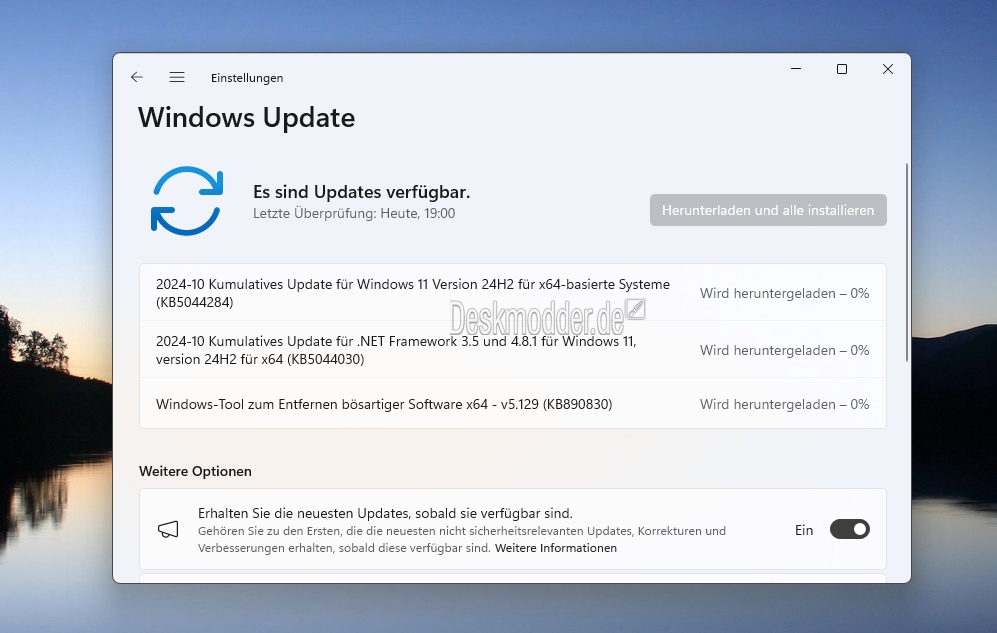Click the Letzte Überprüfung: Heute, 19:00 text
The image size is (997, 633).
(354, 214)
